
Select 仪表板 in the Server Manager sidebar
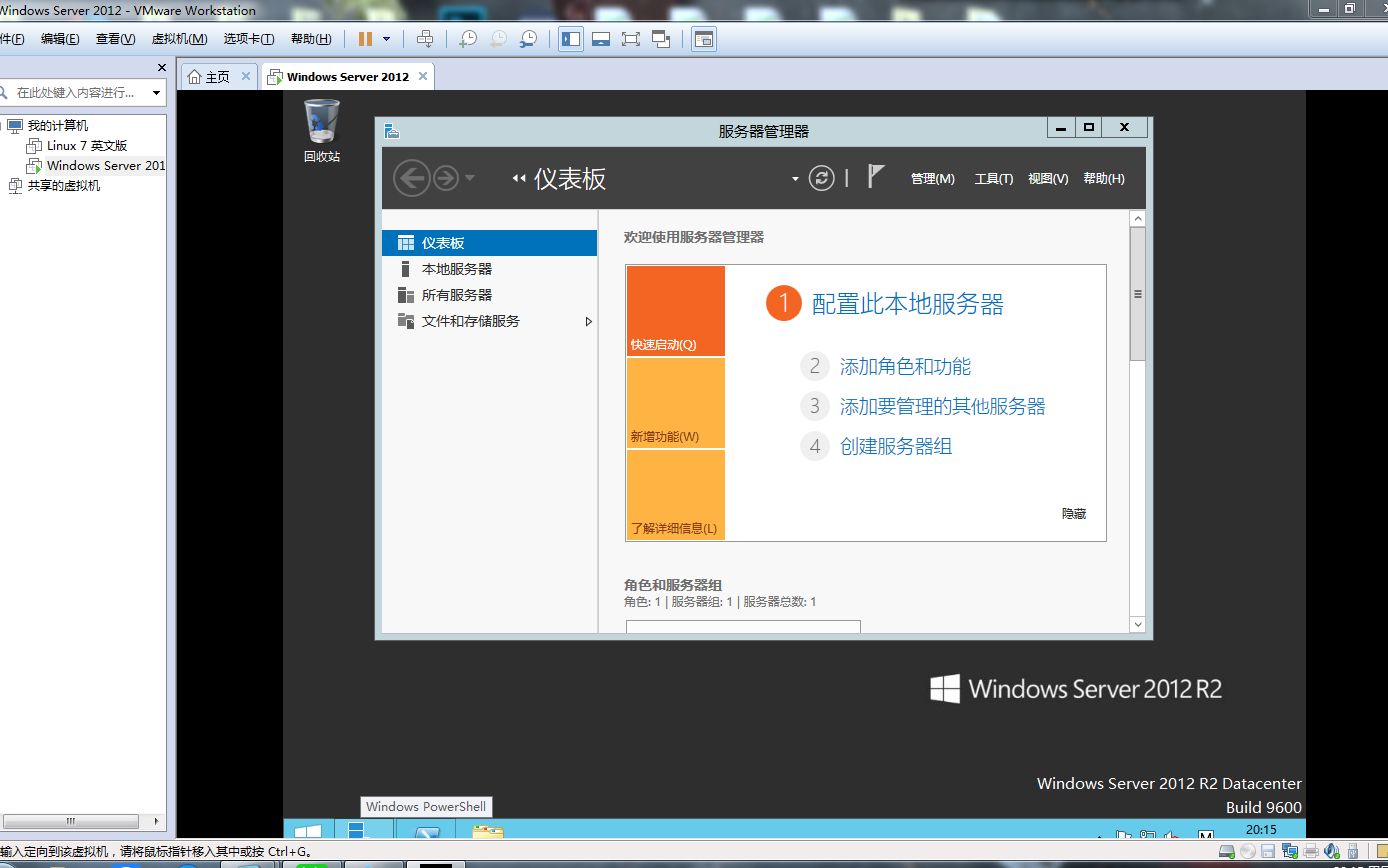click(x=489, y=243)
